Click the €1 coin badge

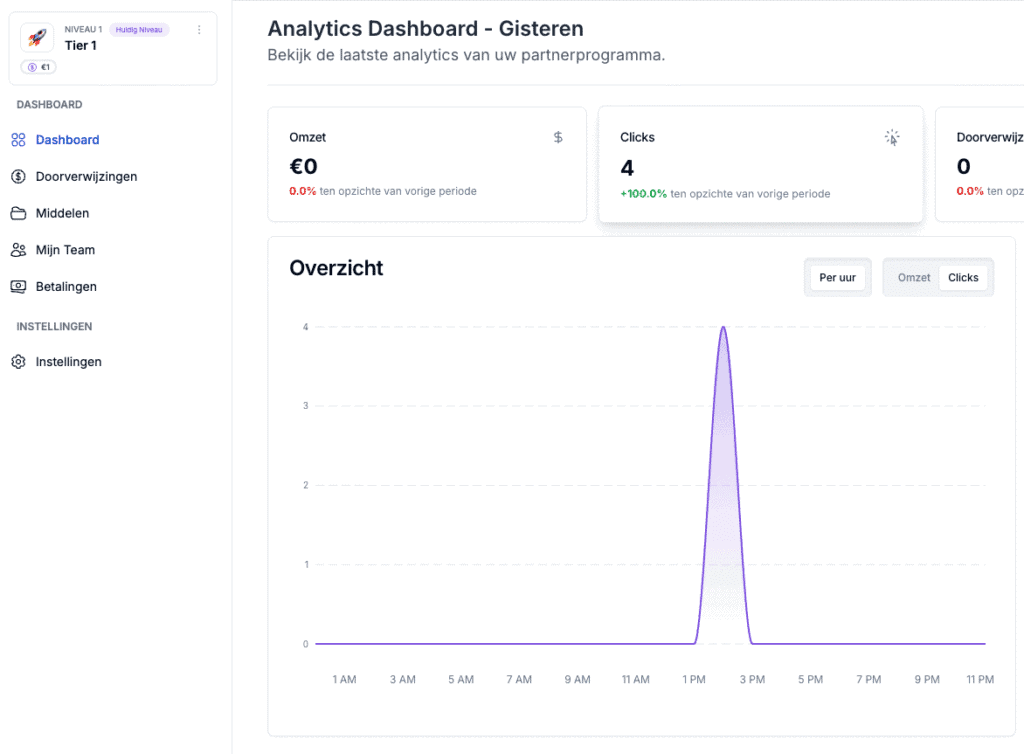coord(39,67)
